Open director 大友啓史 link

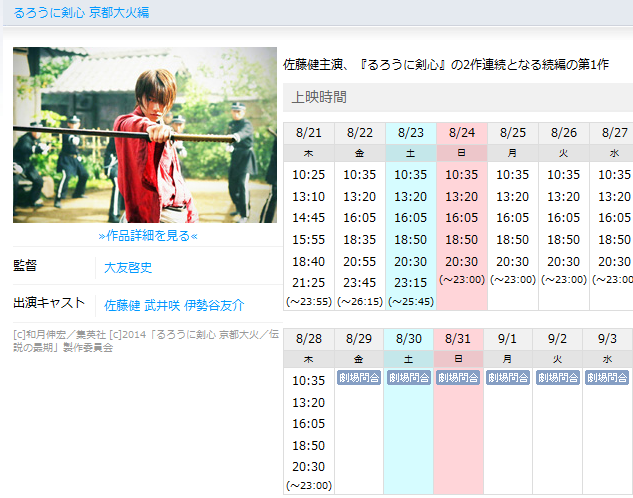coord(129,268)
